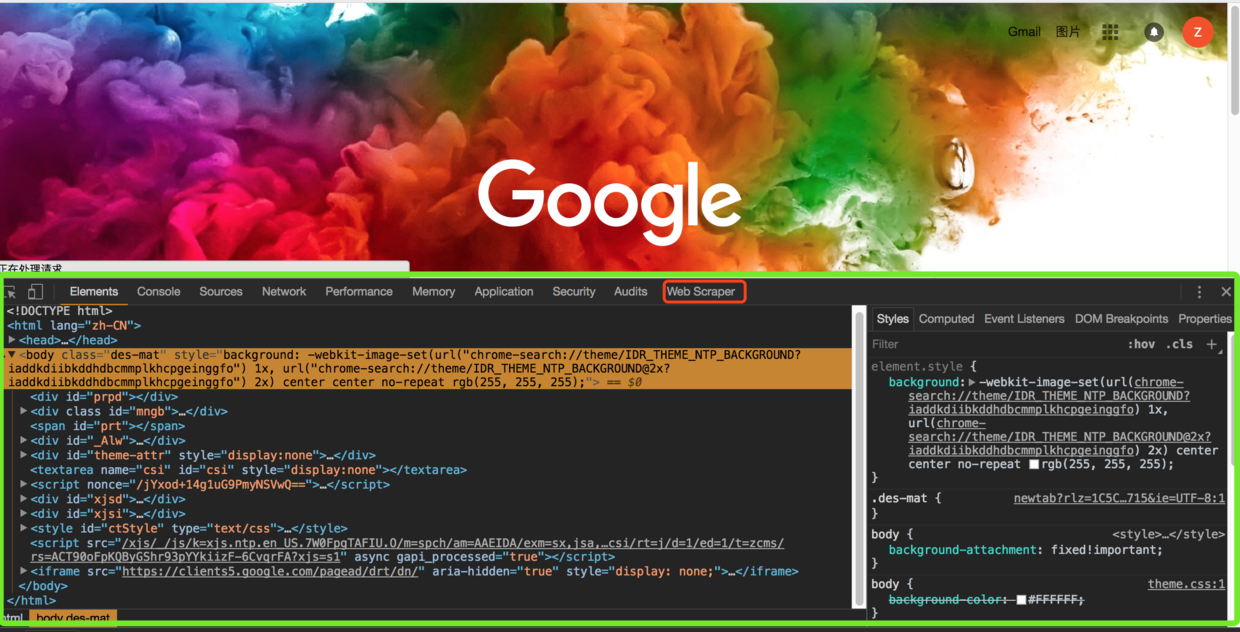
Task: Open the Google apps grid icon
Action: tap(1110, 32)
